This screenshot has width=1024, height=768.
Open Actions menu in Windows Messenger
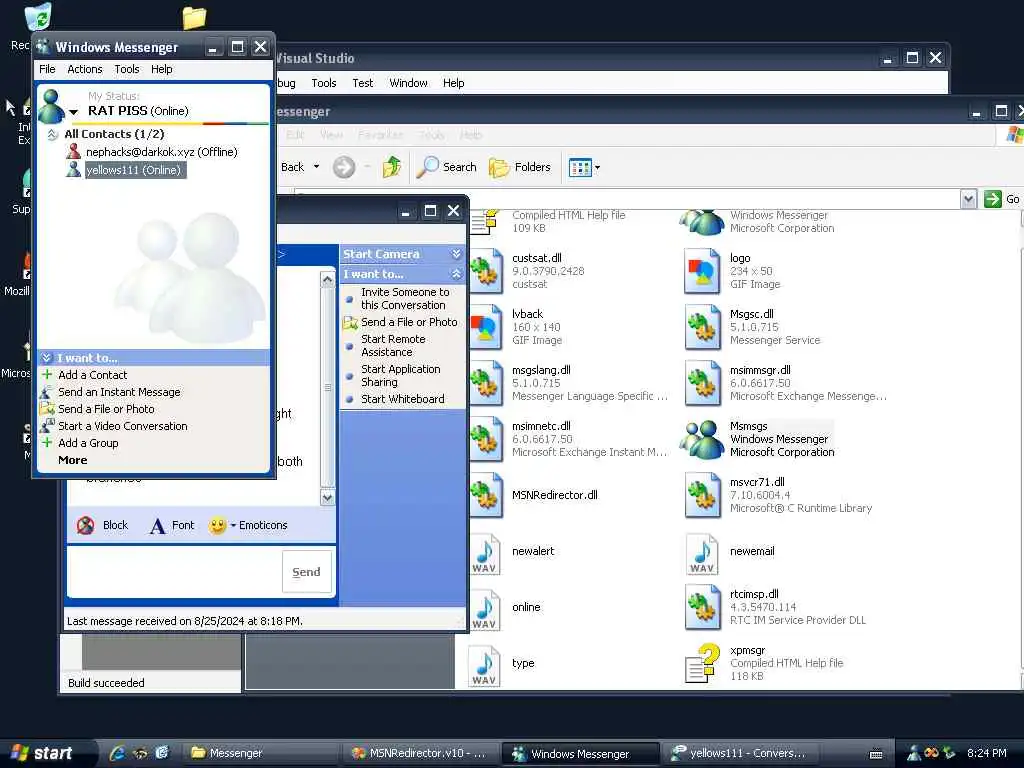click(x=85, y=69)
